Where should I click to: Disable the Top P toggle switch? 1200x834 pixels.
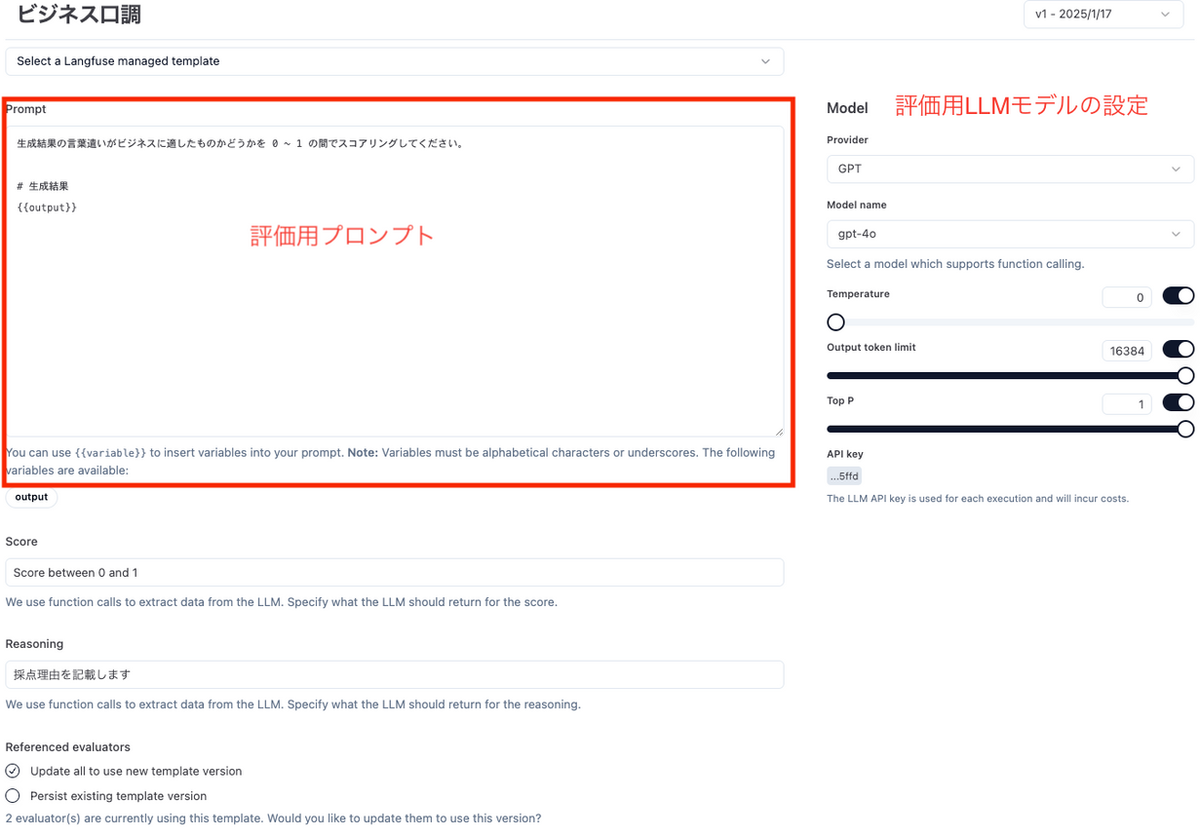point(1178,402)
